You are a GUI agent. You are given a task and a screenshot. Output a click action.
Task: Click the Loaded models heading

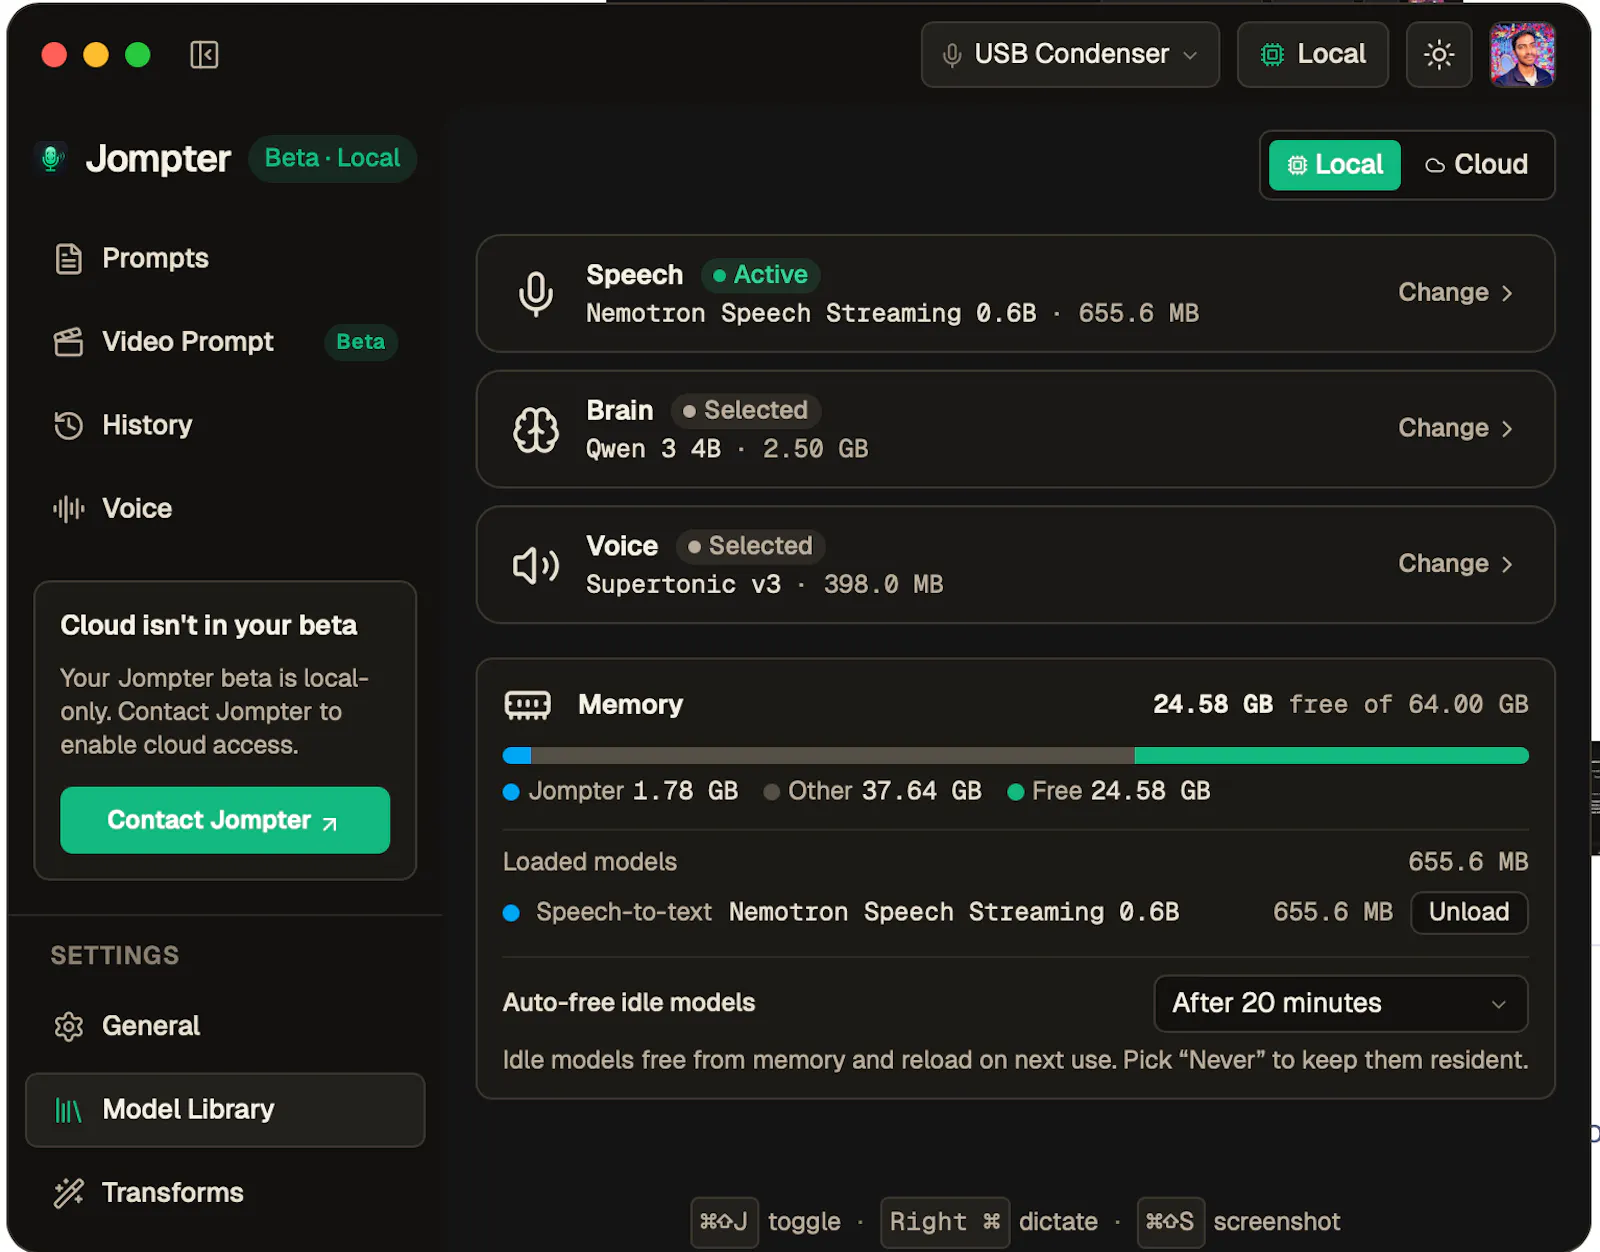pyautogui.click(x=590, y=862)
